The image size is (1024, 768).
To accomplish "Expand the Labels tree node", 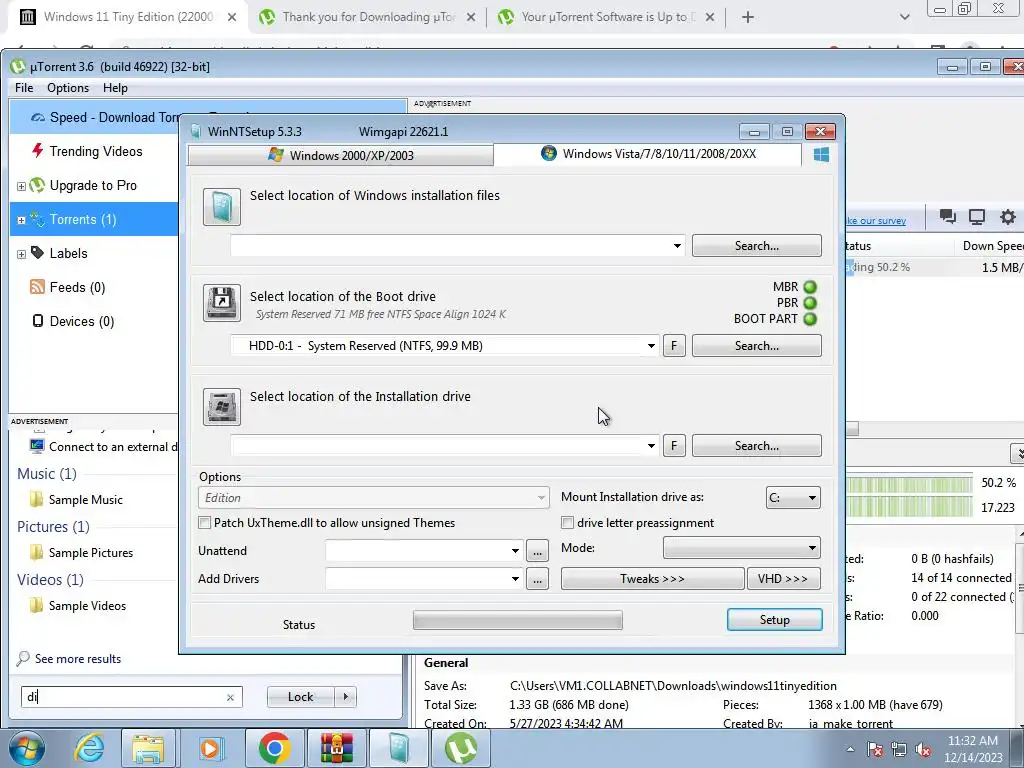I will coord(21,254).
